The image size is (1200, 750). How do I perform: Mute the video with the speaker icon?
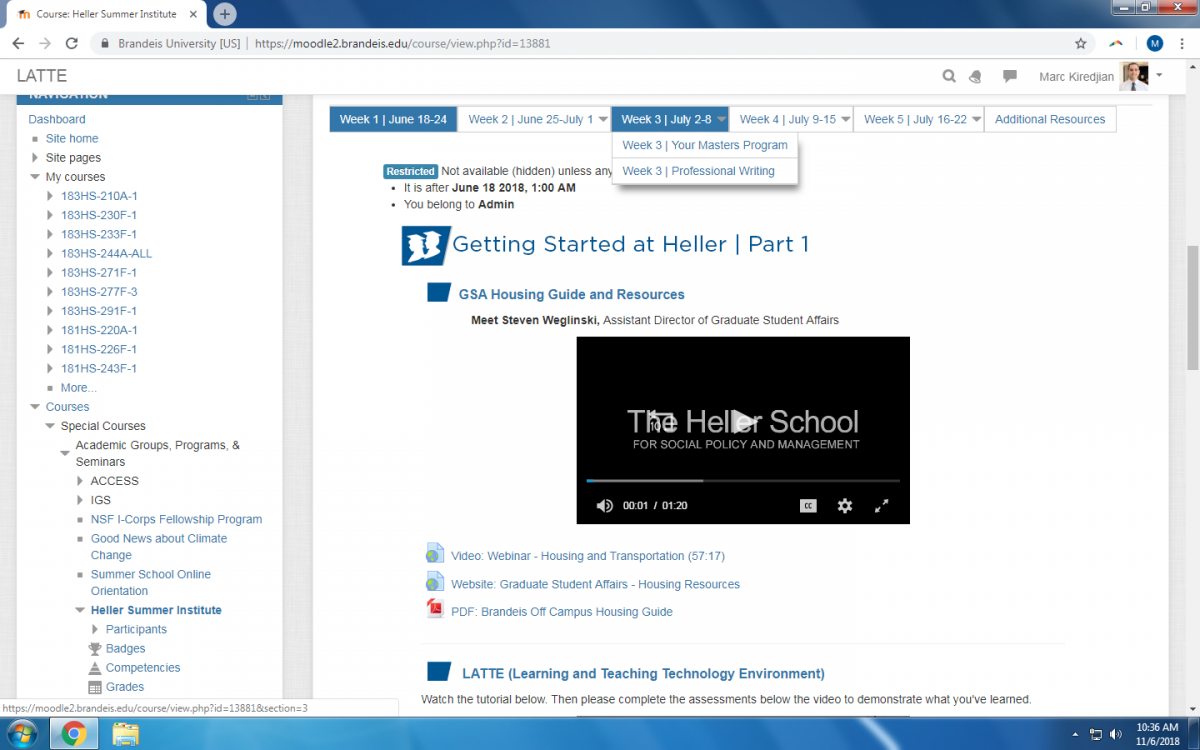click(604, 506)
